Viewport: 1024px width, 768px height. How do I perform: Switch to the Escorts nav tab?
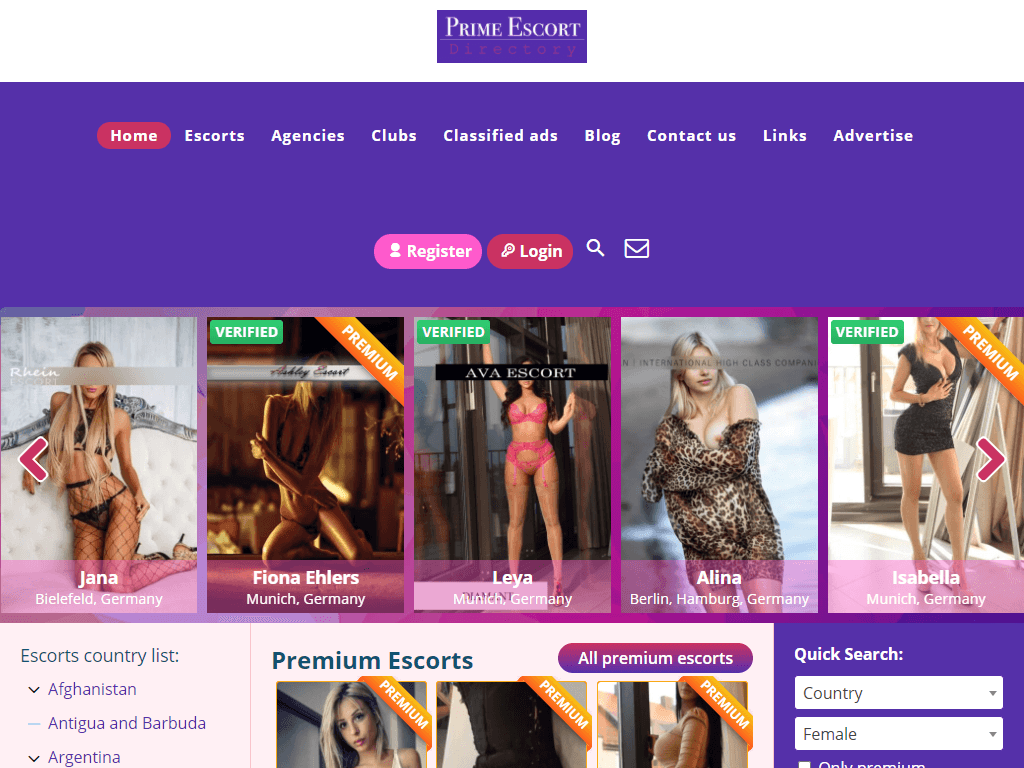pyautogui.click(x=214, y=135)
